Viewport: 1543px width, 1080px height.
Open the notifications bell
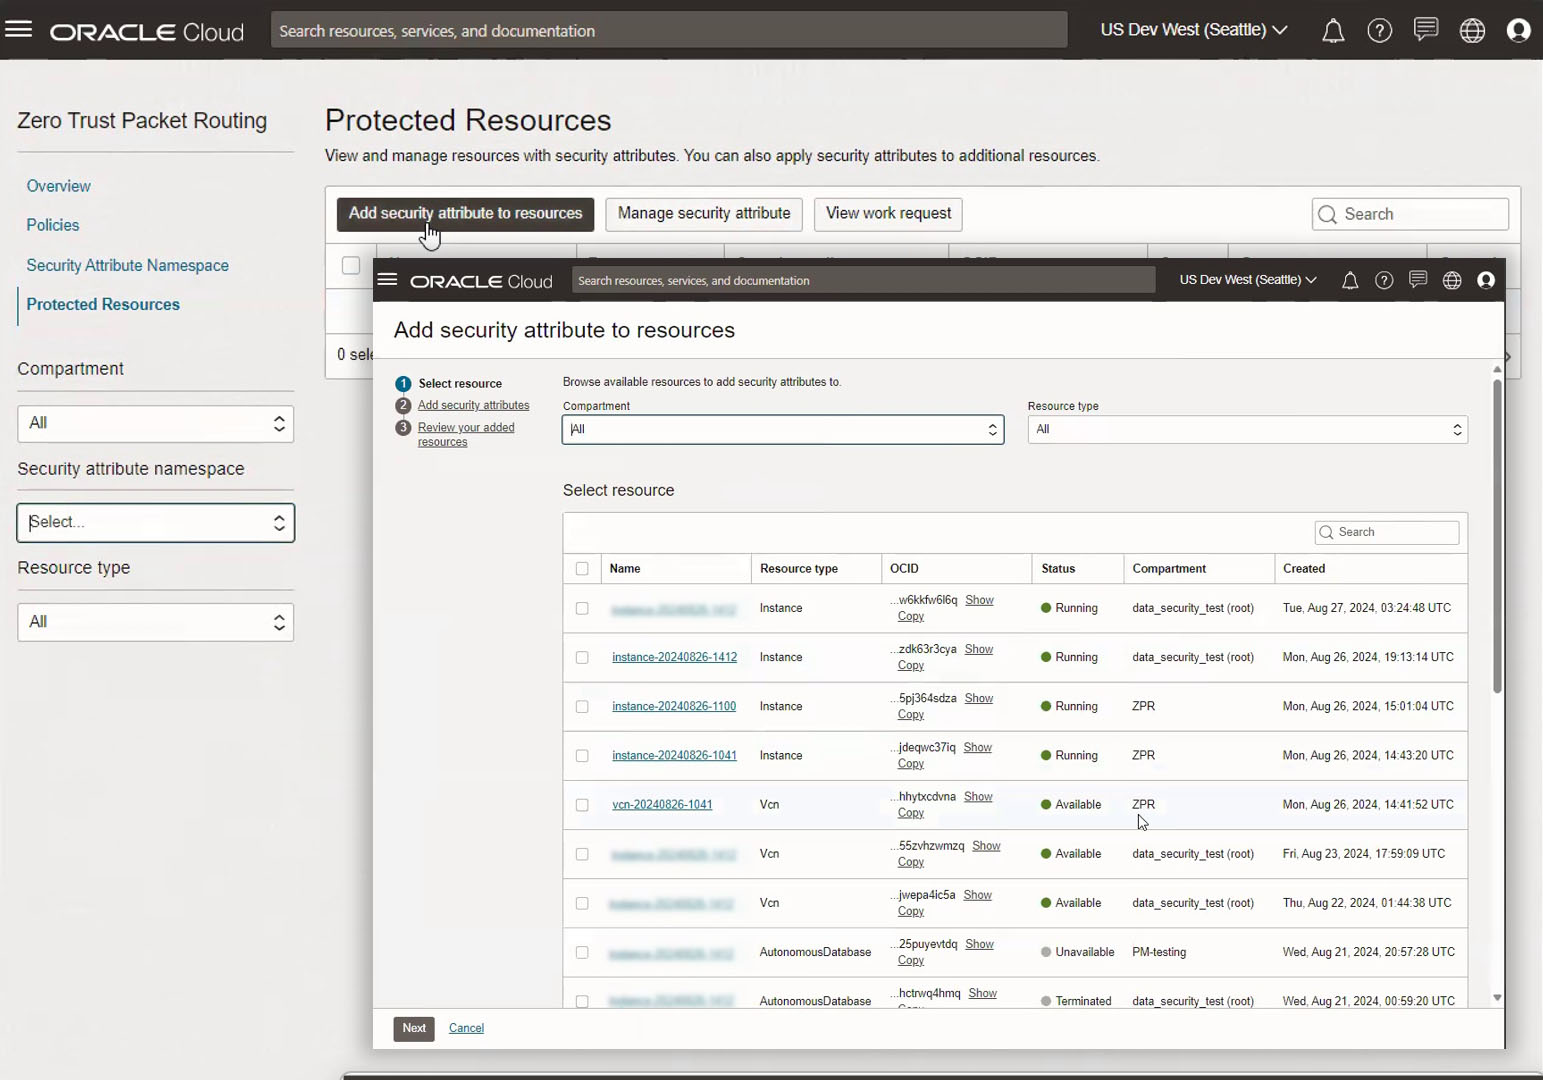(x=1333, y=30)
